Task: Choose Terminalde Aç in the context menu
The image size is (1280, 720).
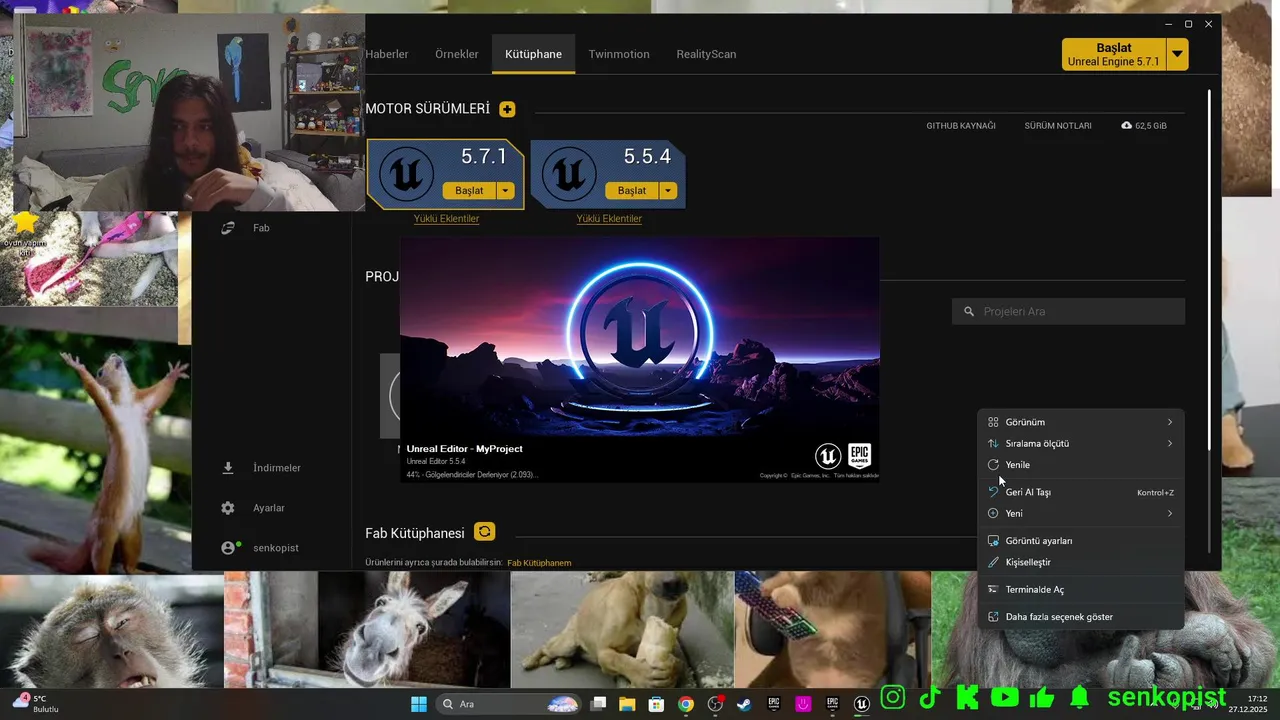Action: (1080, 590)
